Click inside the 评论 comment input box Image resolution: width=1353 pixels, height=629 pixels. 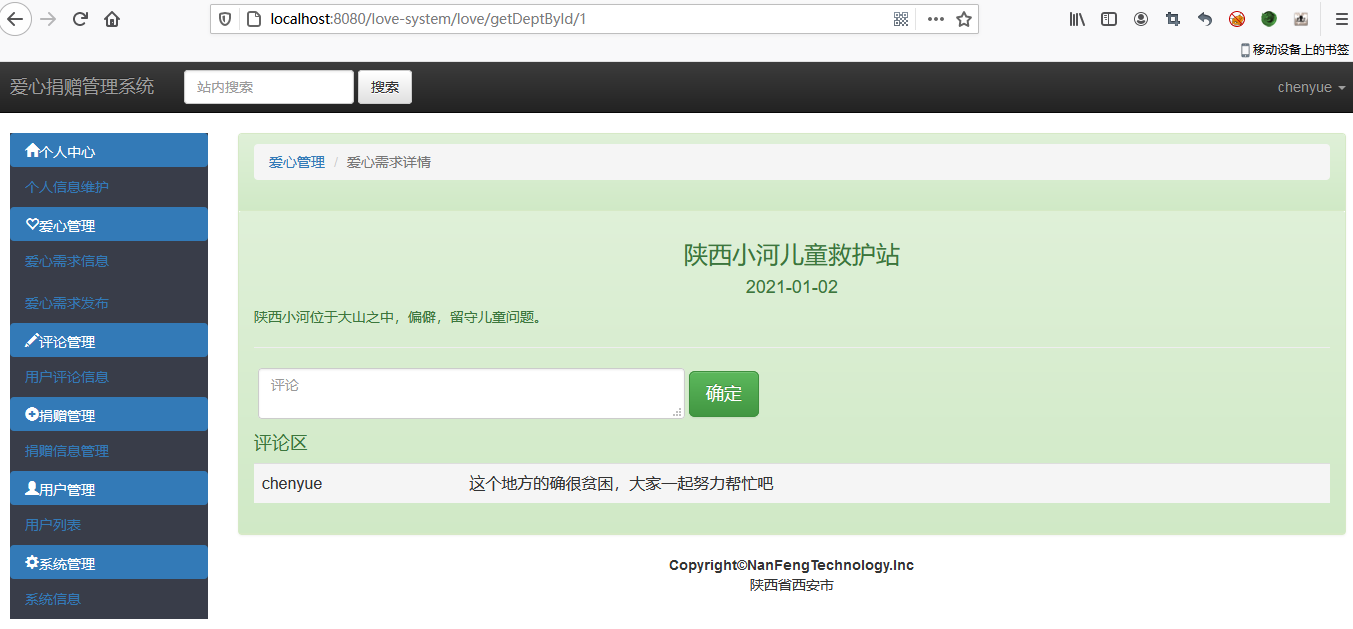470,393
